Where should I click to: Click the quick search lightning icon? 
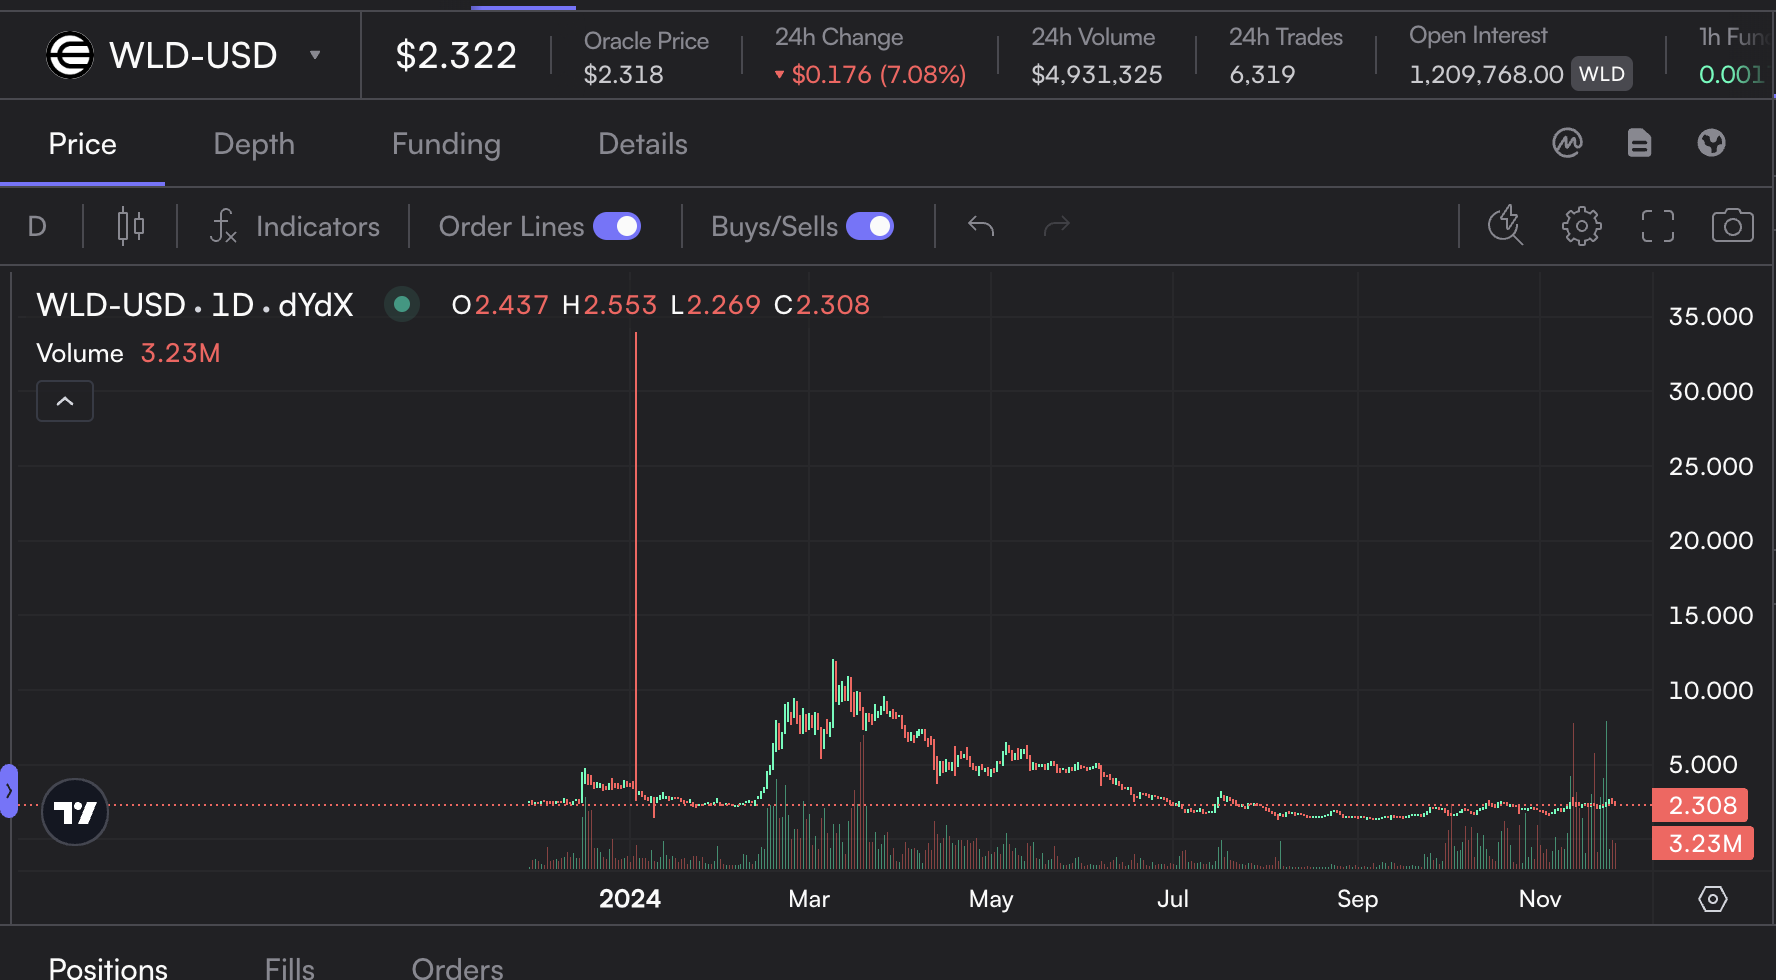[x=1505, y=226]
